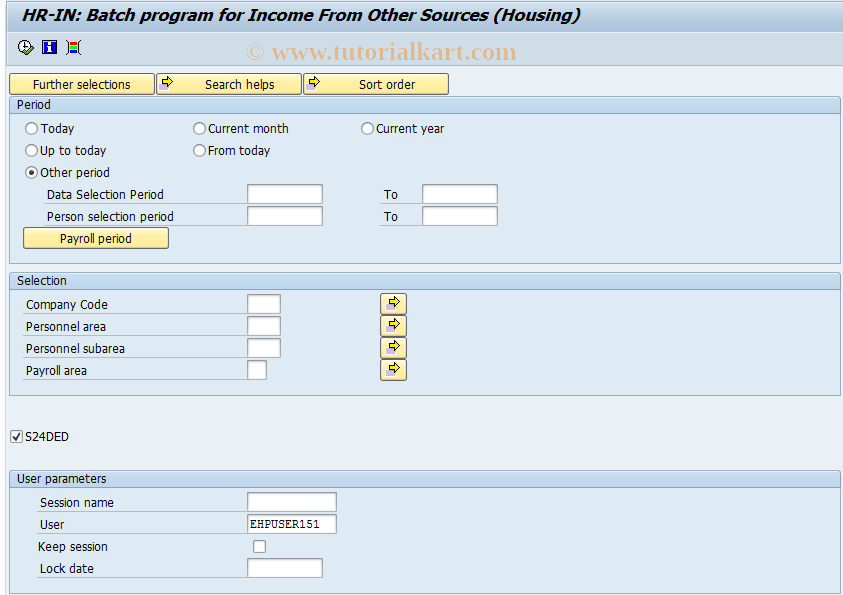The width and height of the screenshot is (843, 595).
Task: Select the Current year period
Action: 367,128
